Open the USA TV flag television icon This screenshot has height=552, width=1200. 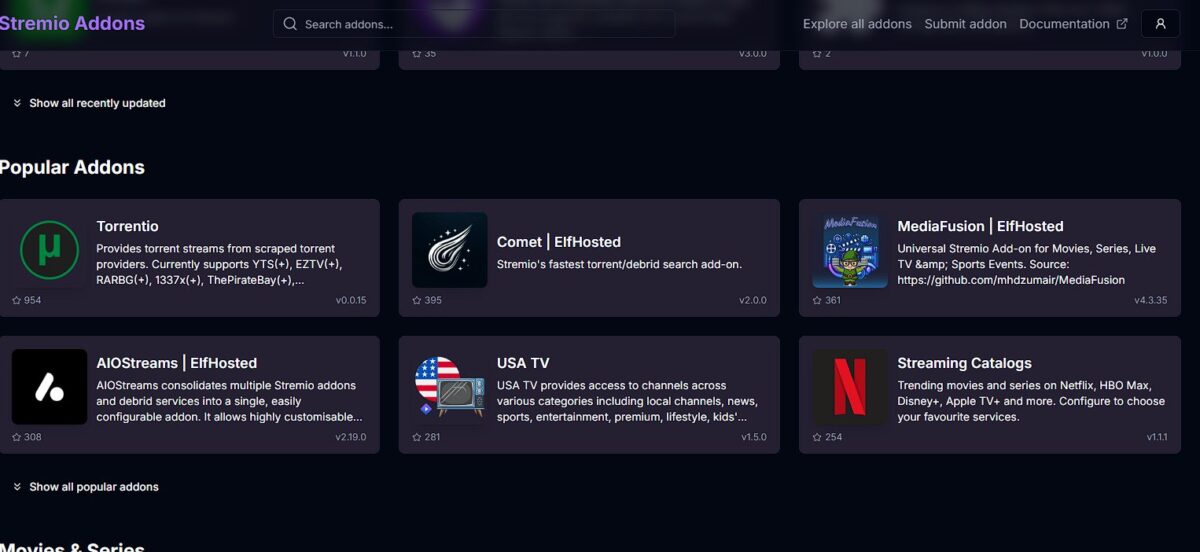pyautogui.click(x=450, y=387)
